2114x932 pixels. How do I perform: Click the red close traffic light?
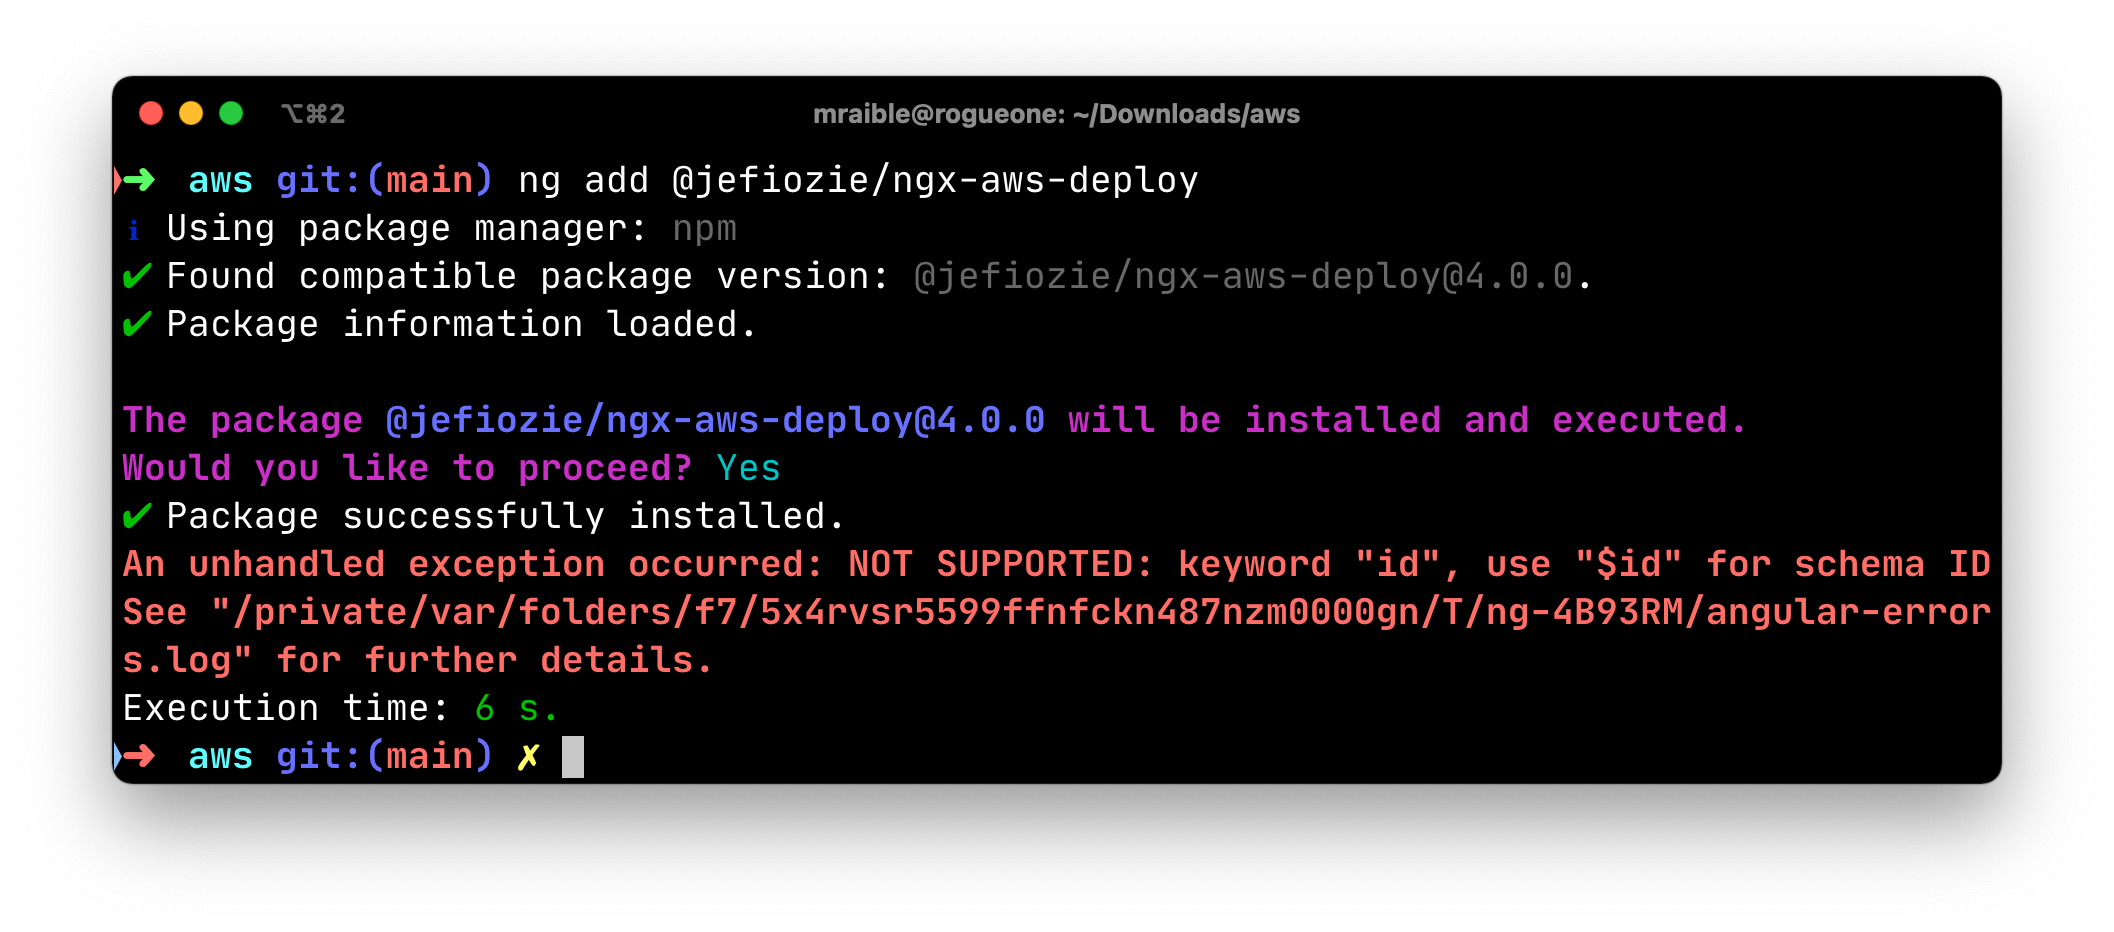(x=151, y=114)
